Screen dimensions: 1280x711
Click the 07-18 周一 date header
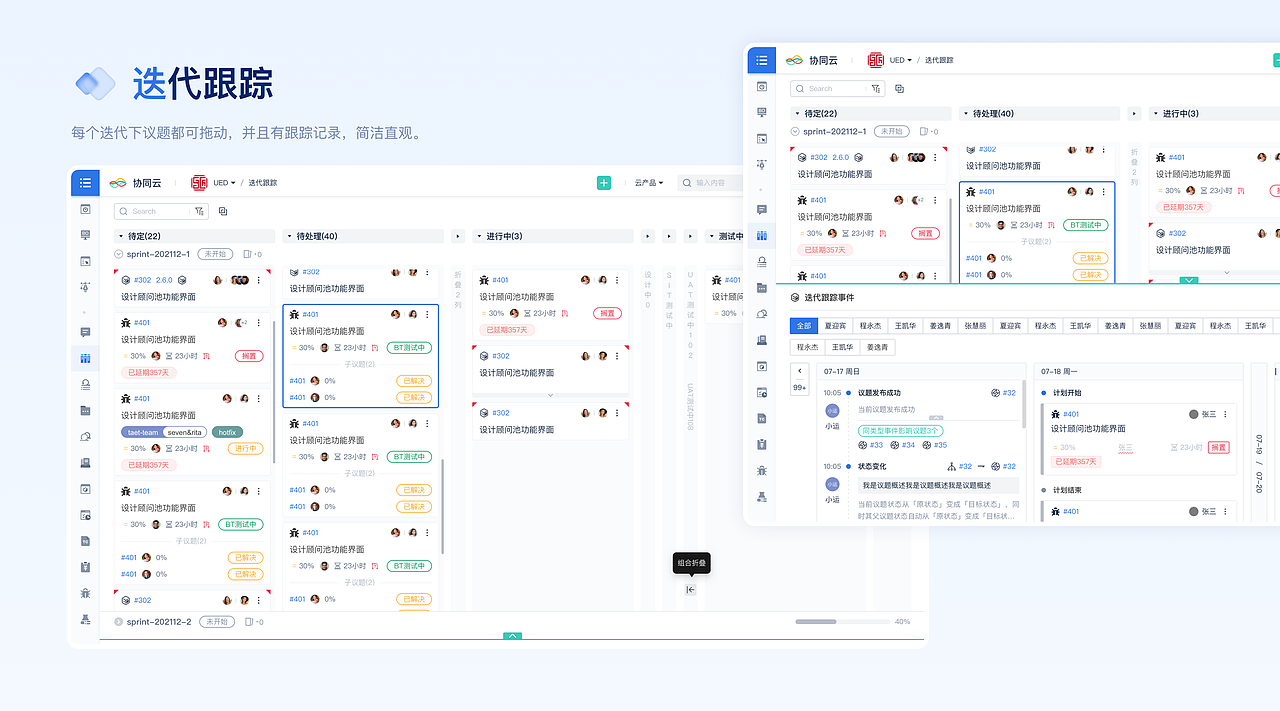(x=1059, y=371)
